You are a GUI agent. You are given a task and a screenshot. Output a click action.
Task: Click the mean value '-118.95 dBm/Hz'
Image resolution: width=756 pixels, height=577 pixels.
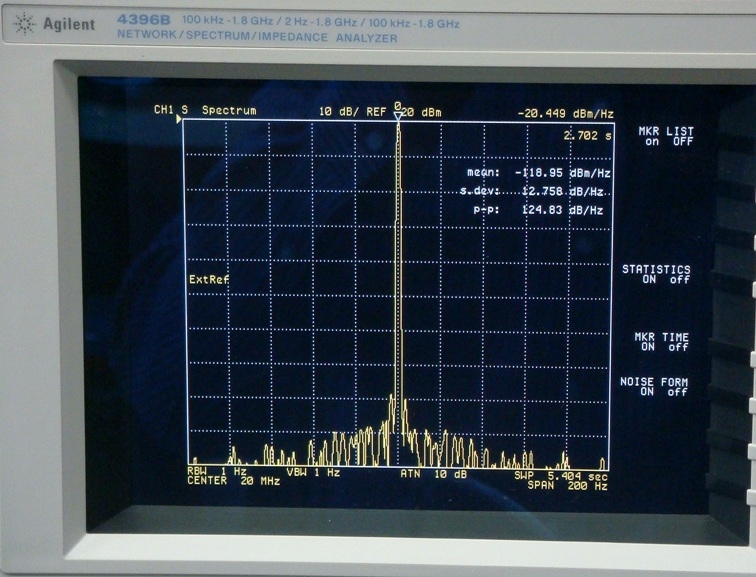click(x=563, y=173)
